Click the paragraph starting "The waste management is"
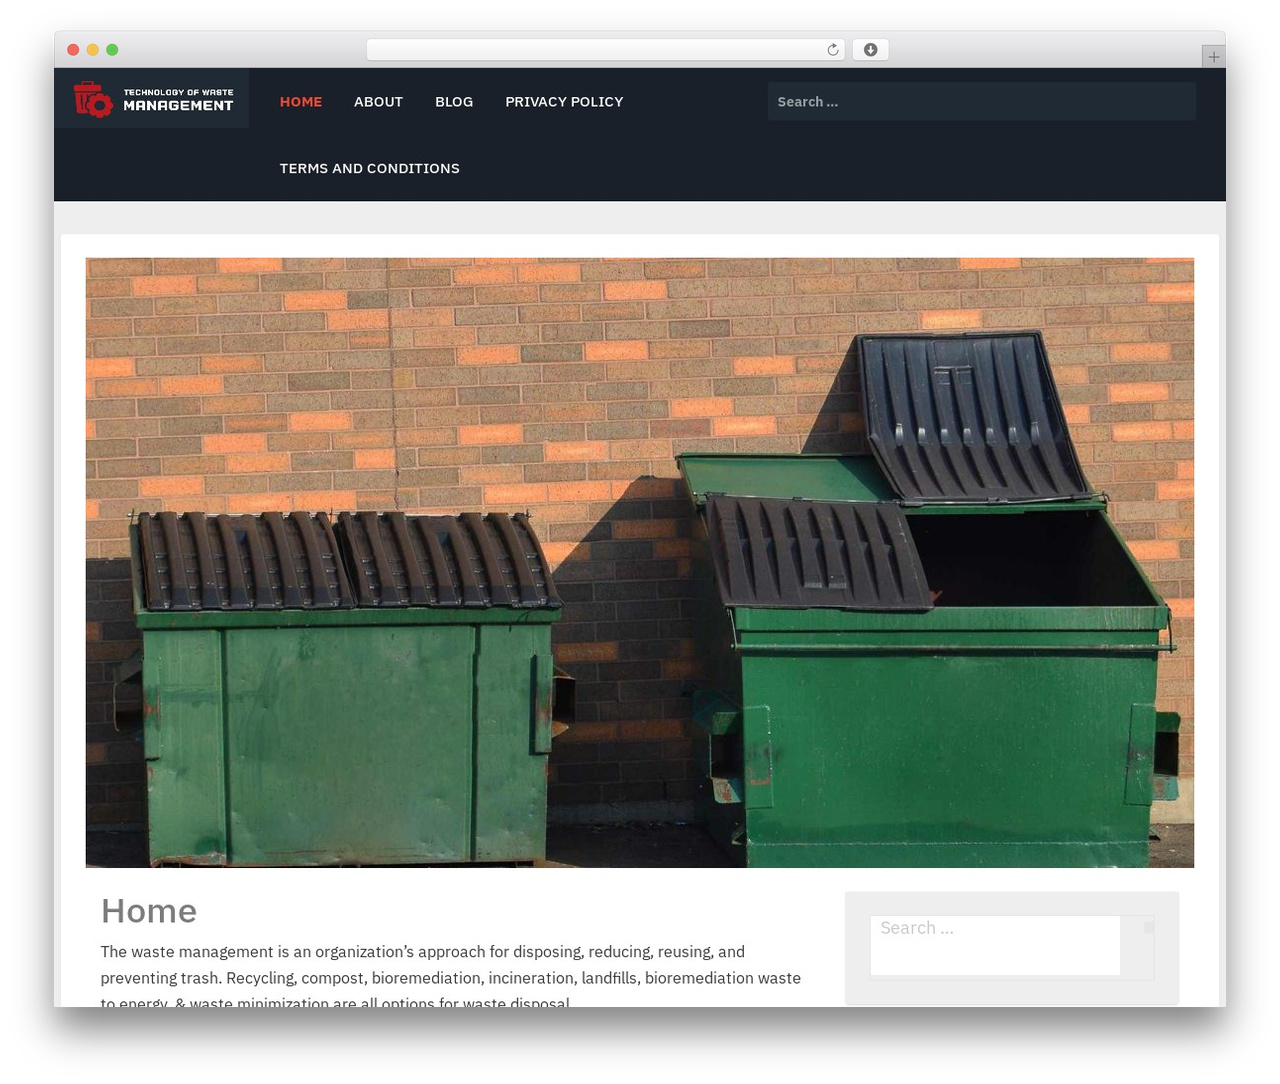The image size is (1280, 1084). [x=451, y=977]
